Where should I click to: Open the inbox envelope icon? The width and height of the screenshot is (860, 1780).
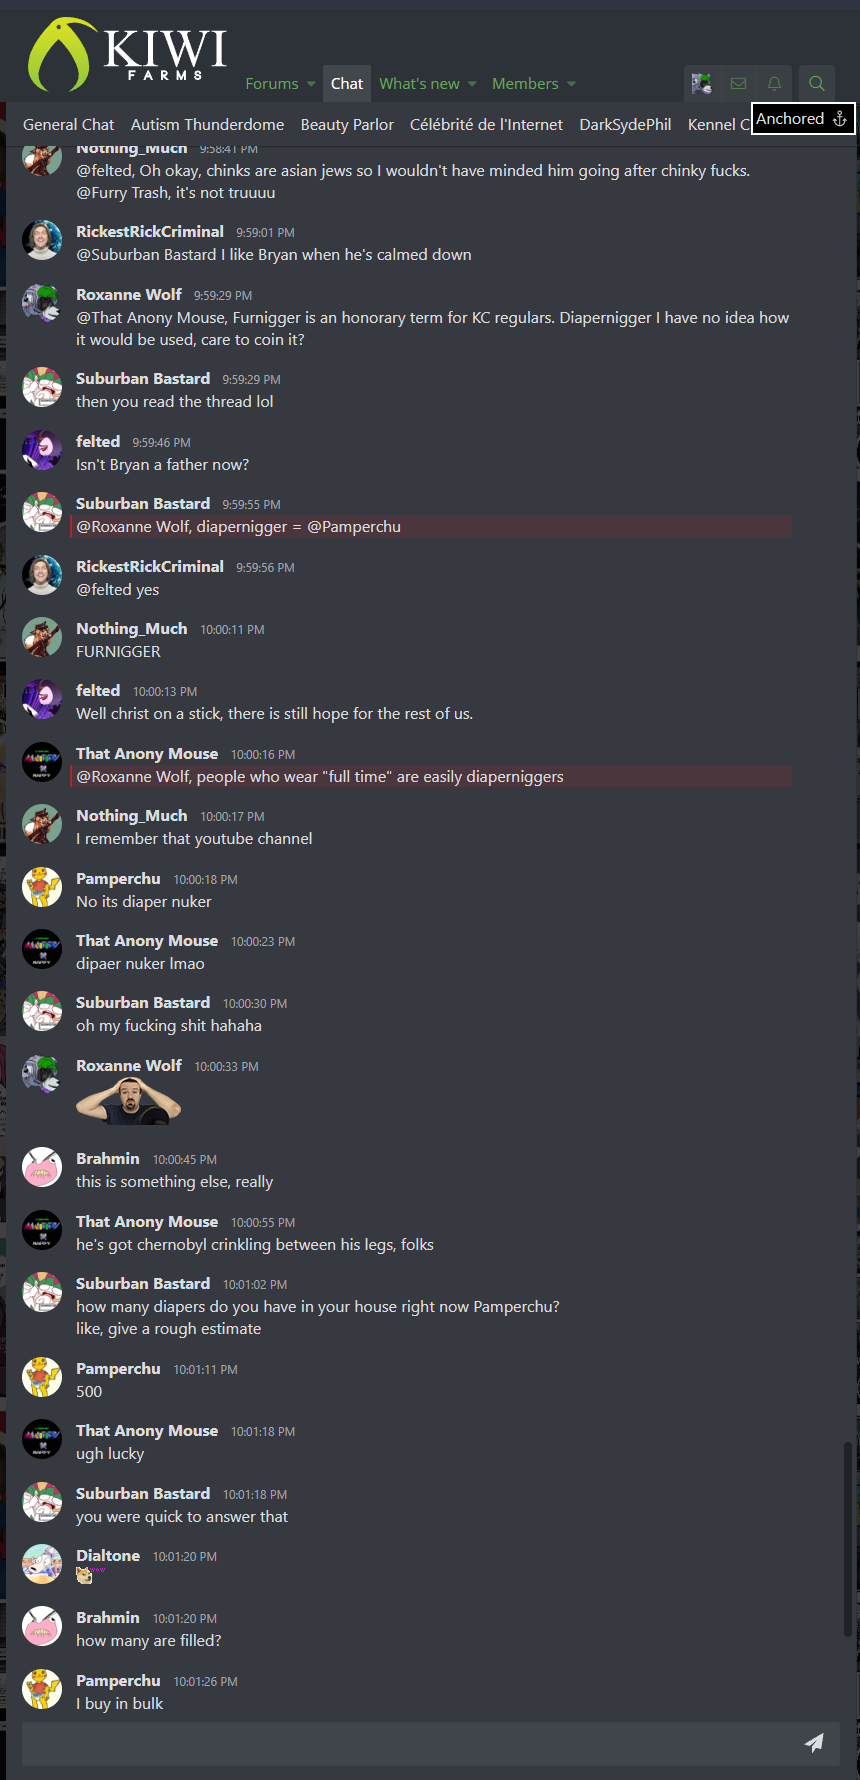pos(738,84)
